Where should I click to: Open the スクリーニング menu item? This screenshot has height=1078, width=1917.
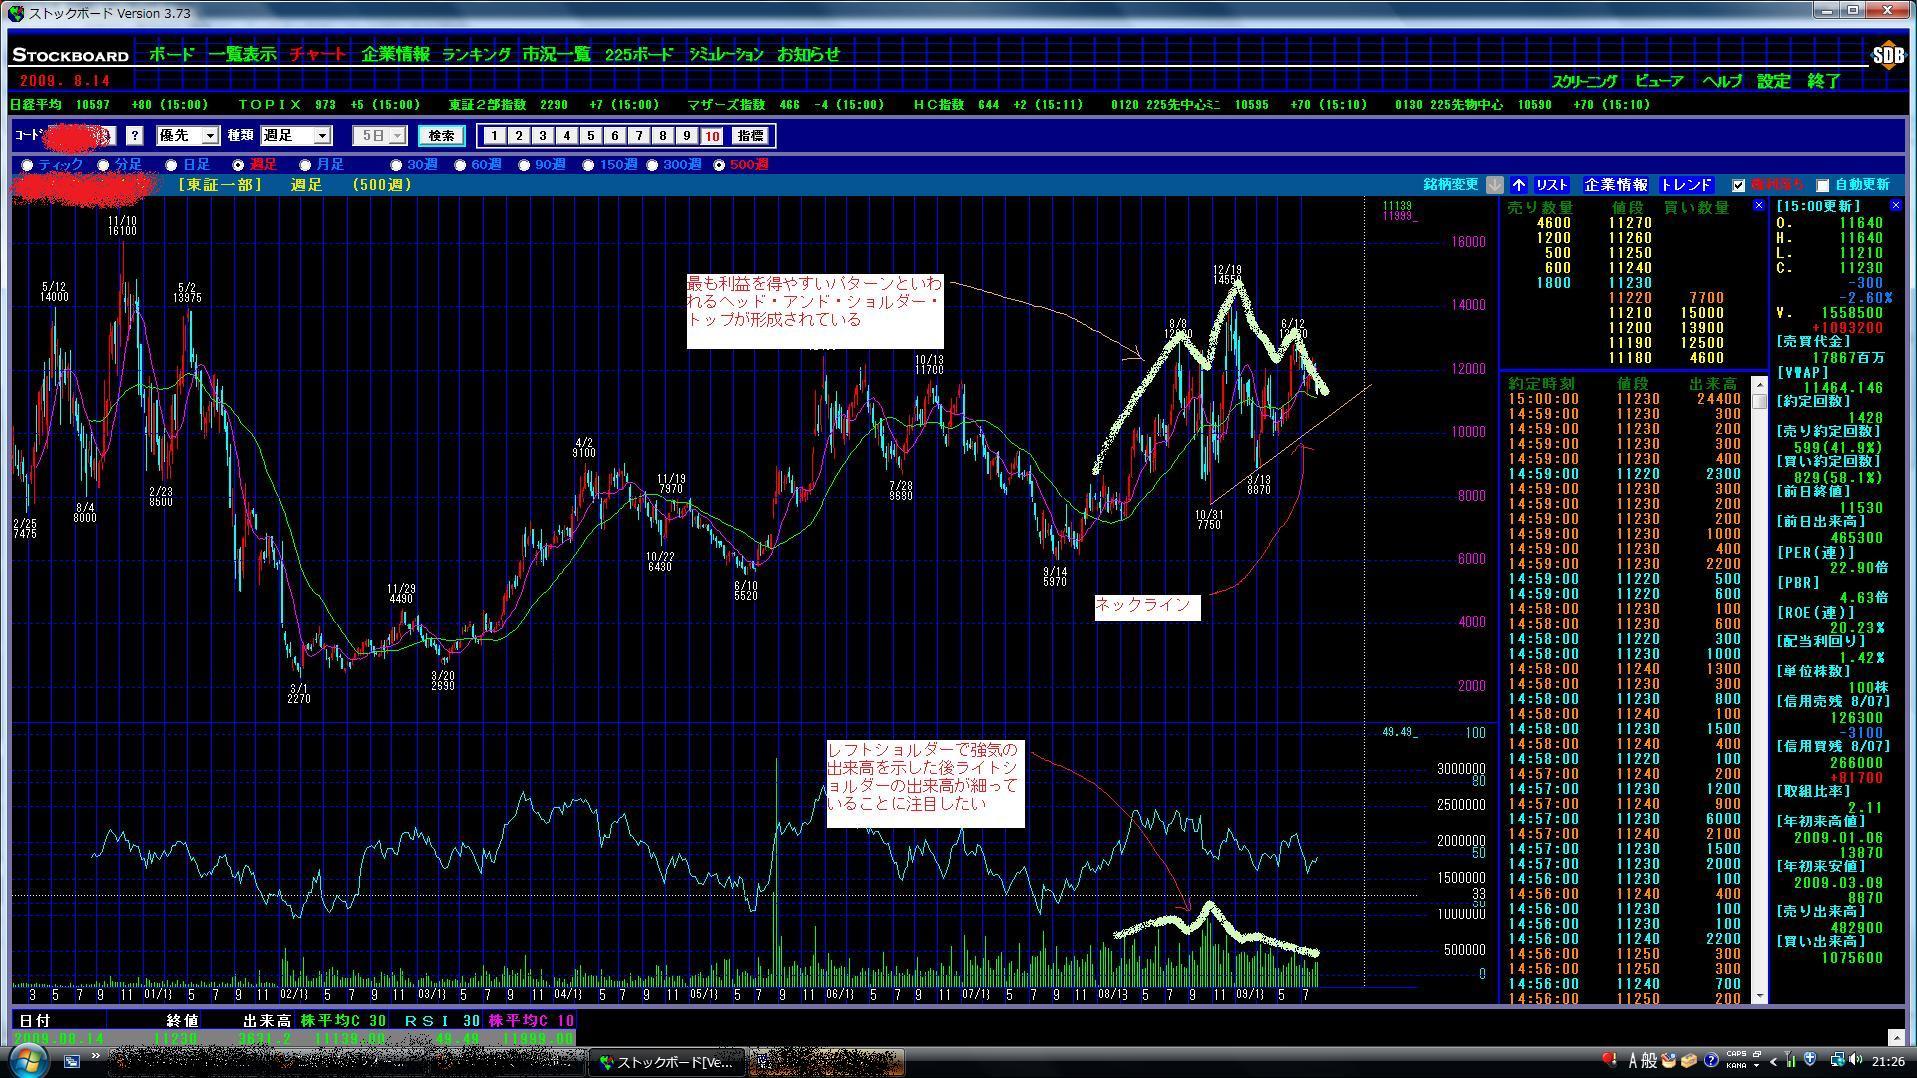1584,81
